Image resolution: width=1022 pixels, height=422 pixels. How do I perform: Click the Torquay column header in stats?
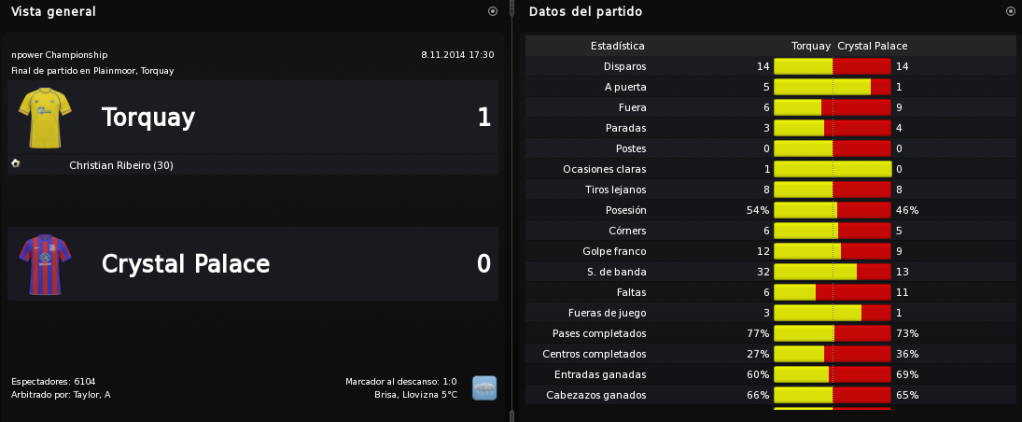(811, 46)
